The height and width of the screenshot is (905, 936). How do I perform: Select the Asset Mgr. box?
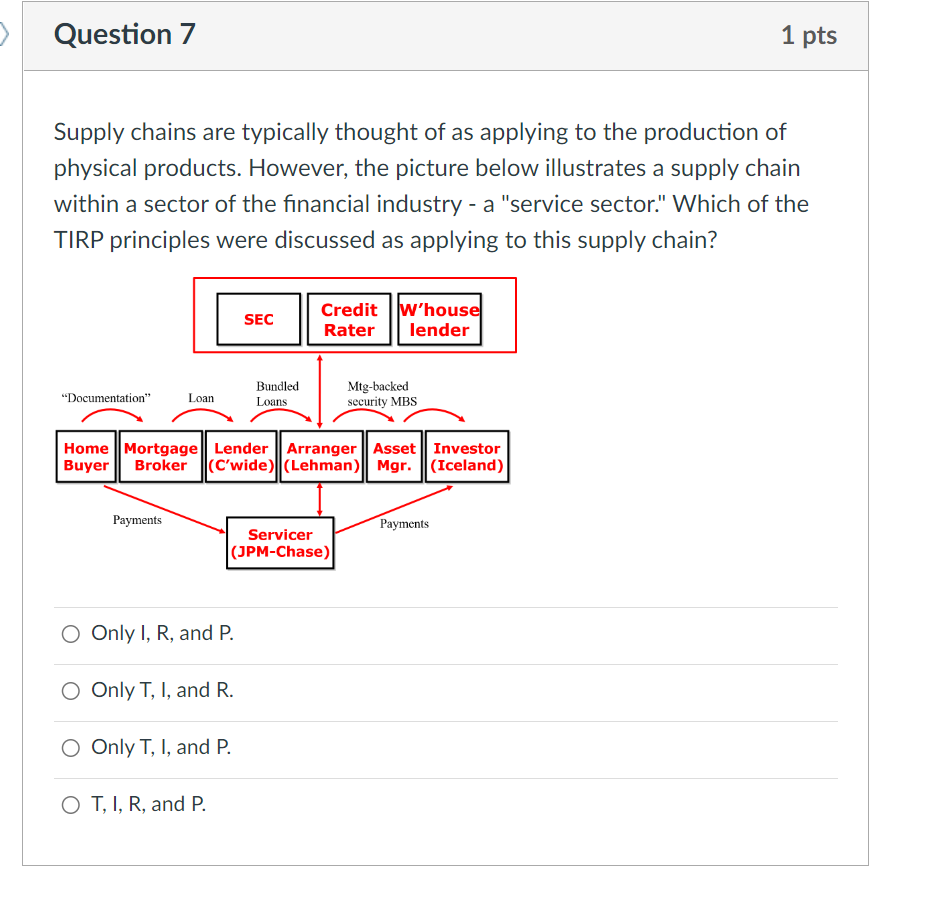394,456
